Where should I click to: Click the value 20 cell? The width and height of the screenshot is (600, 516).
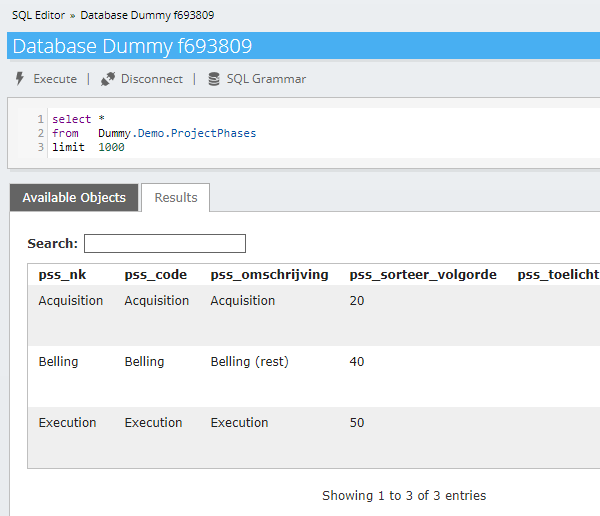coord(357,301)
